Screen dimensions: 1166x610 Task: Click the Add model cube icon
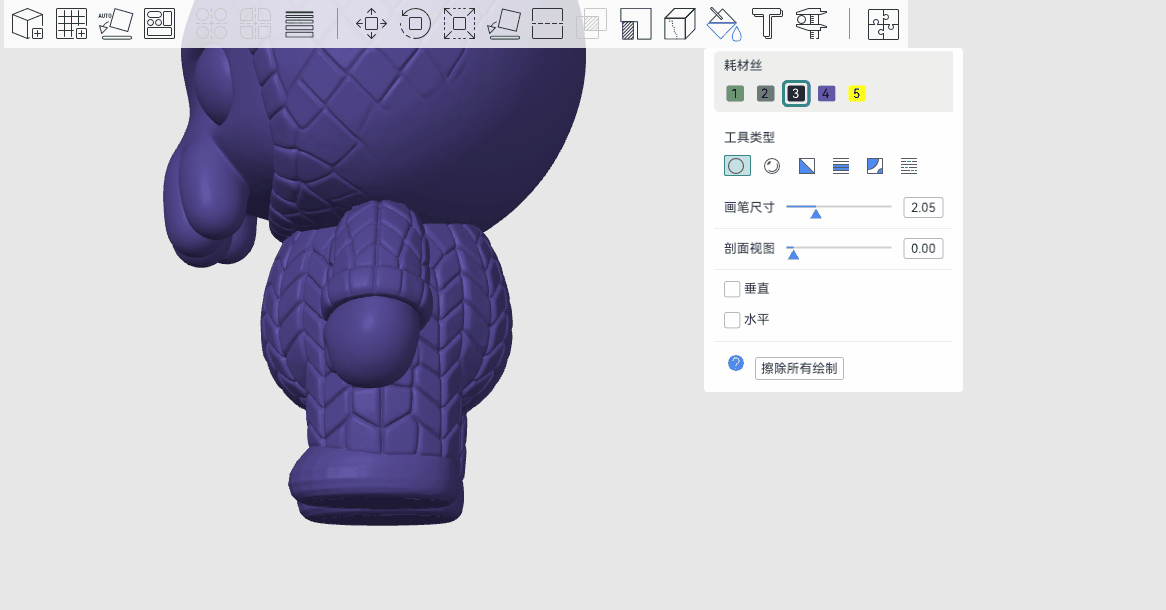coord(28,24)
